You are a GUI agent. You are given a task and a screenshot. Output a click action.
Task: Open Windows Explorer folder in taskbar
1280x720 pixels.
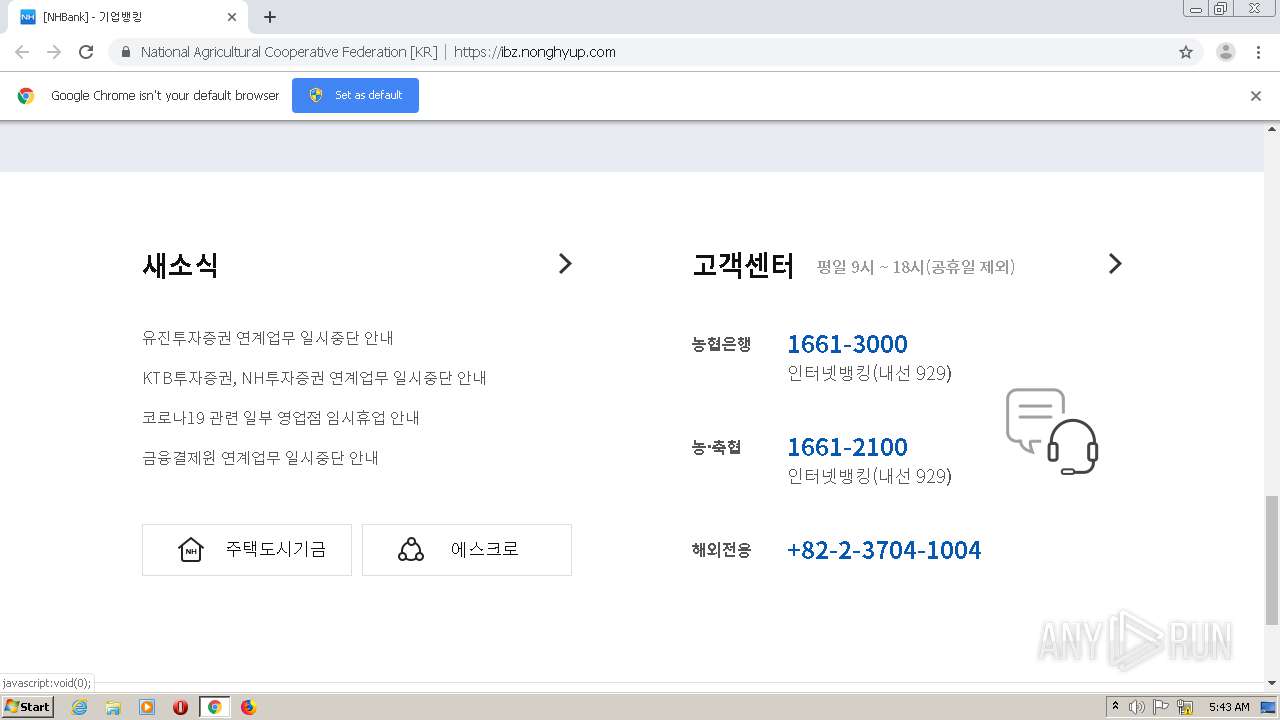point(113,707)
